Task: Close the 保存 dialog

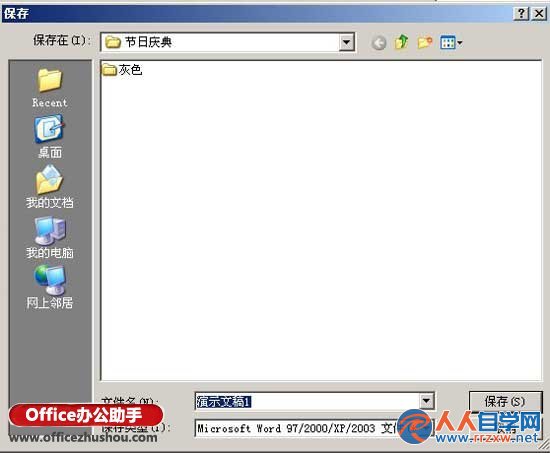Action: (x=539, y=14)
